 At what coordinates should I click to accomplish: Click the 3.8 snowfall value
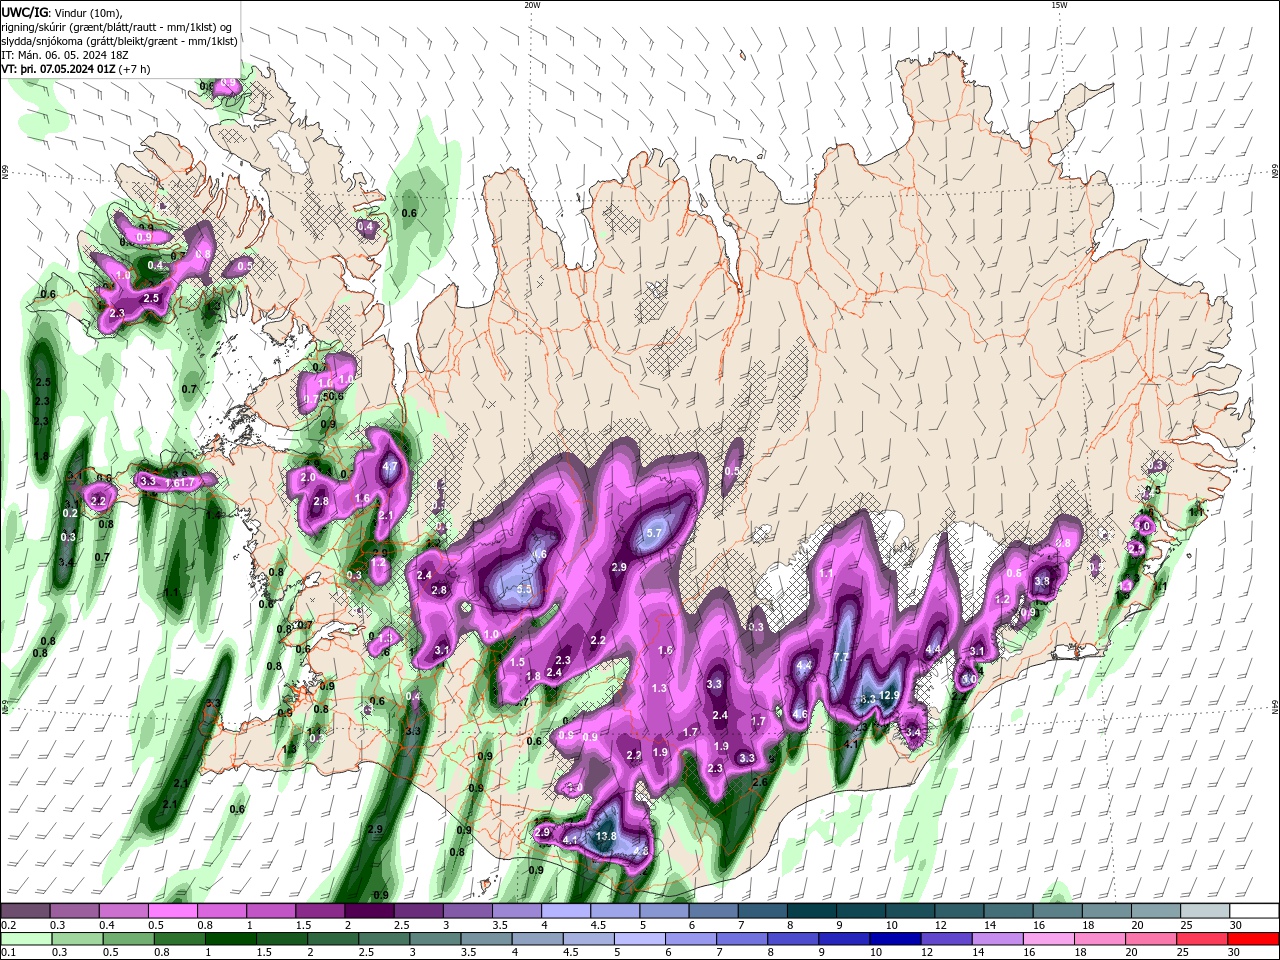click(x=1042, y=581)
